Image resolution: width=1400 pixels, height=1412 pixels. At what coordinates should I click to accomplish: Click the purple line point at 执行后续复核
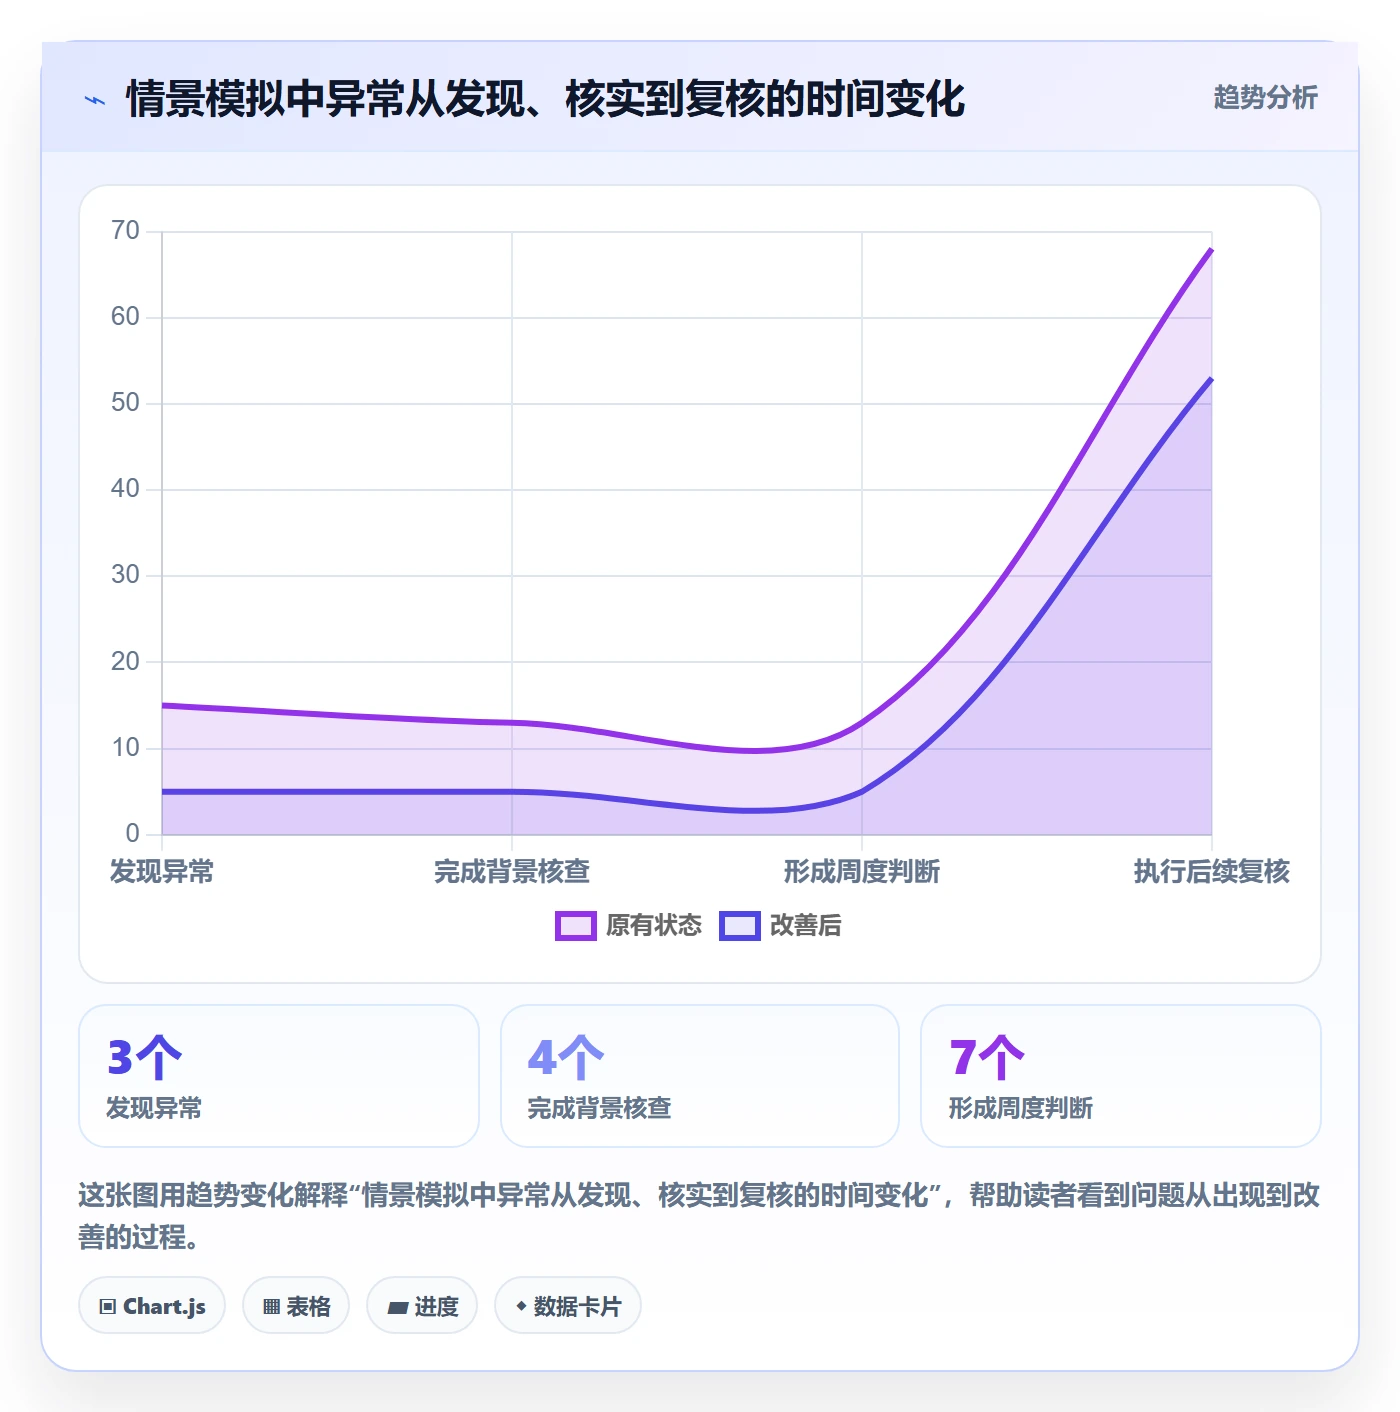tap(1211, 249)
